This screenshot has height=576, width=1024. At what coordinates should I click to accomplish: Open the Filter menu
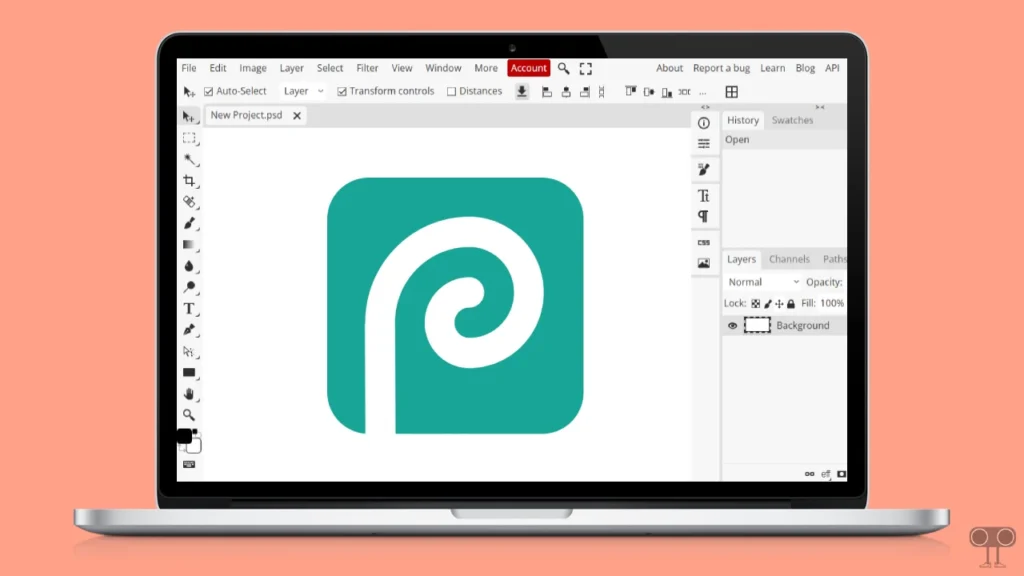coord(367,67)
